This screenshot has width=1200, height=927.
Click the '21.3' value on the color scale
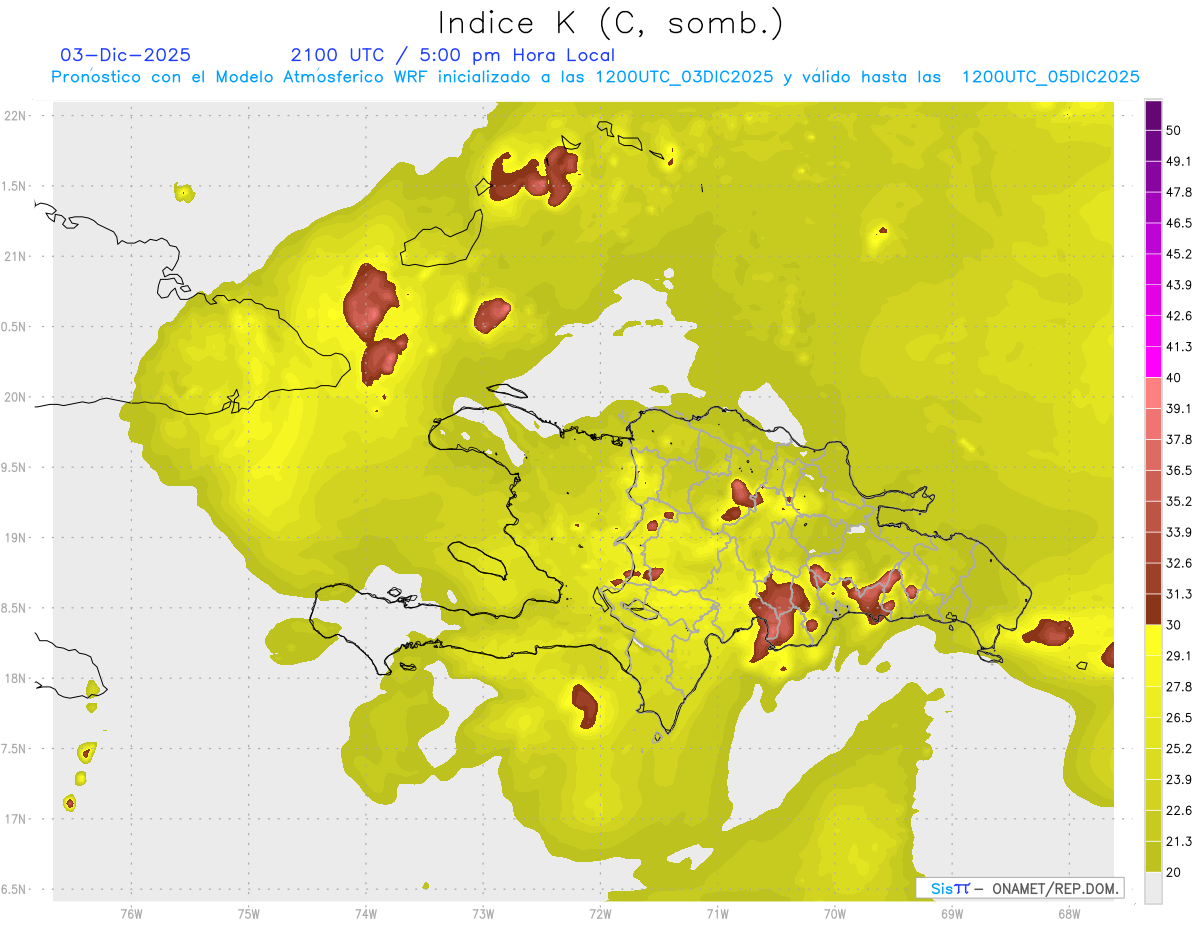1178,841
